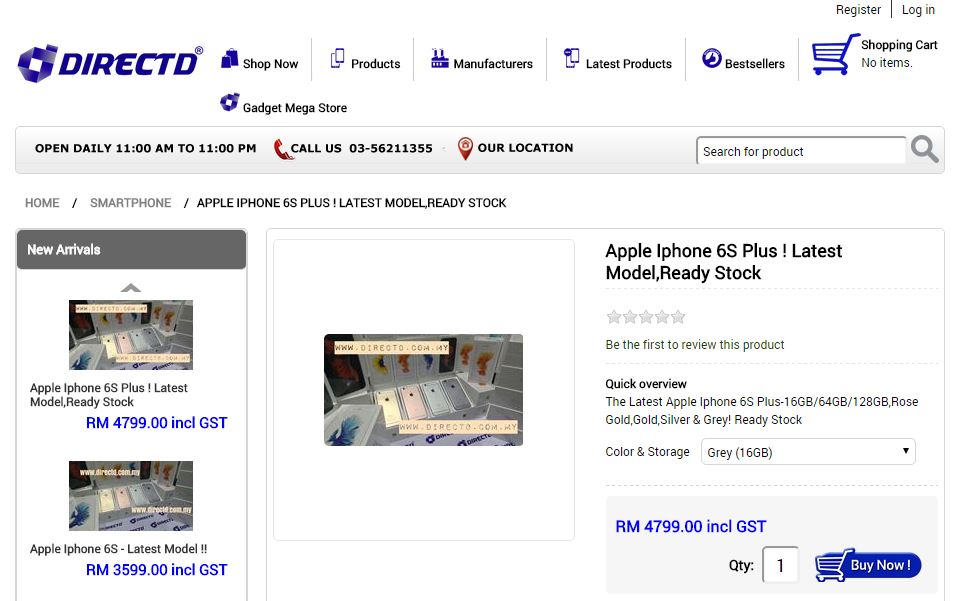Open iPhone 6S Latest Model sidebar thumbnail
The height and width of the screenshot is (601, 959).
click(x=131, y=496)
